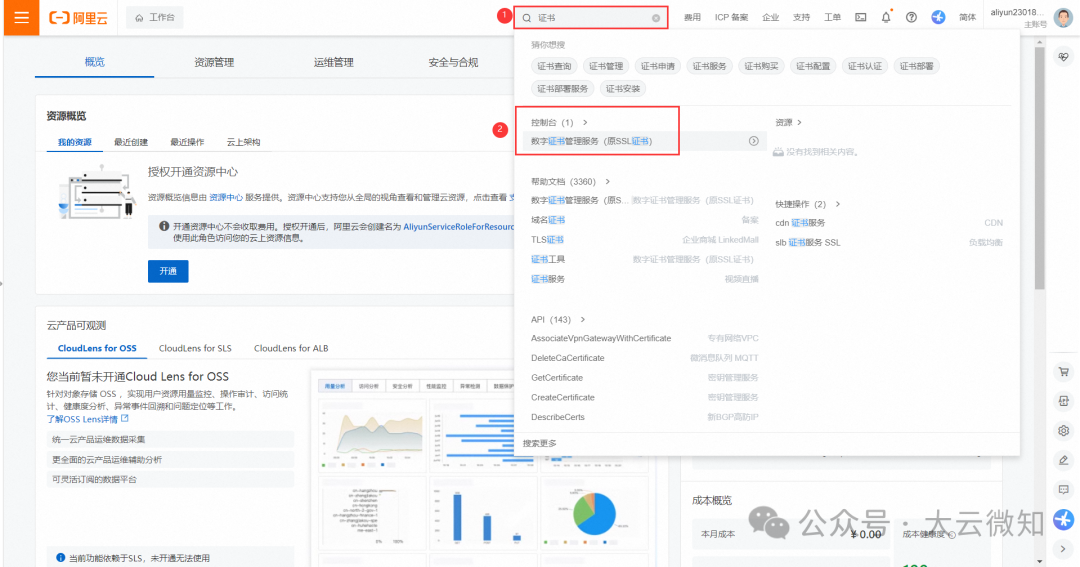1080x567 pixels.
Task: Expand the 资源 results section
Action: 789,123
